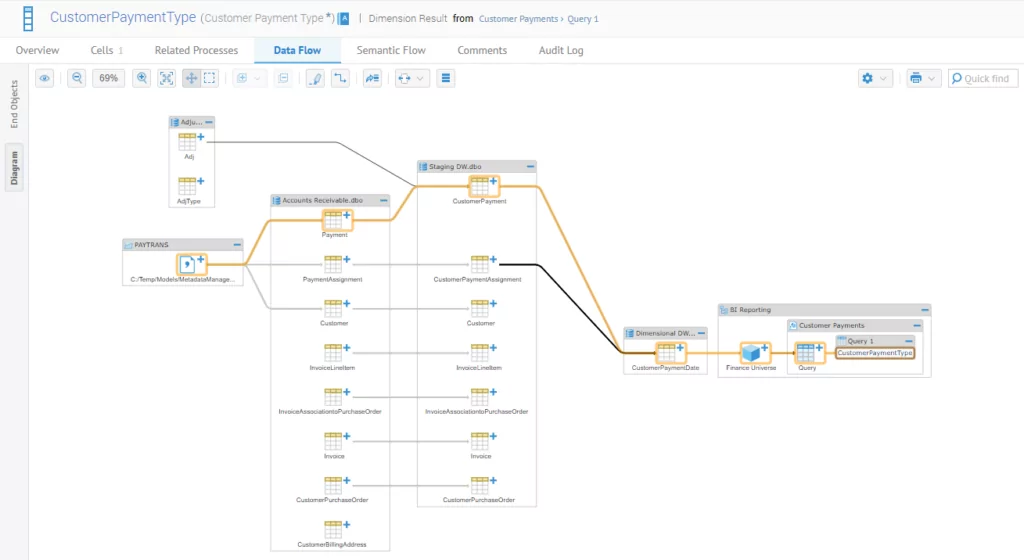Open the End Objects side panel
This screenshot has height=560, width=1024.
14,105
